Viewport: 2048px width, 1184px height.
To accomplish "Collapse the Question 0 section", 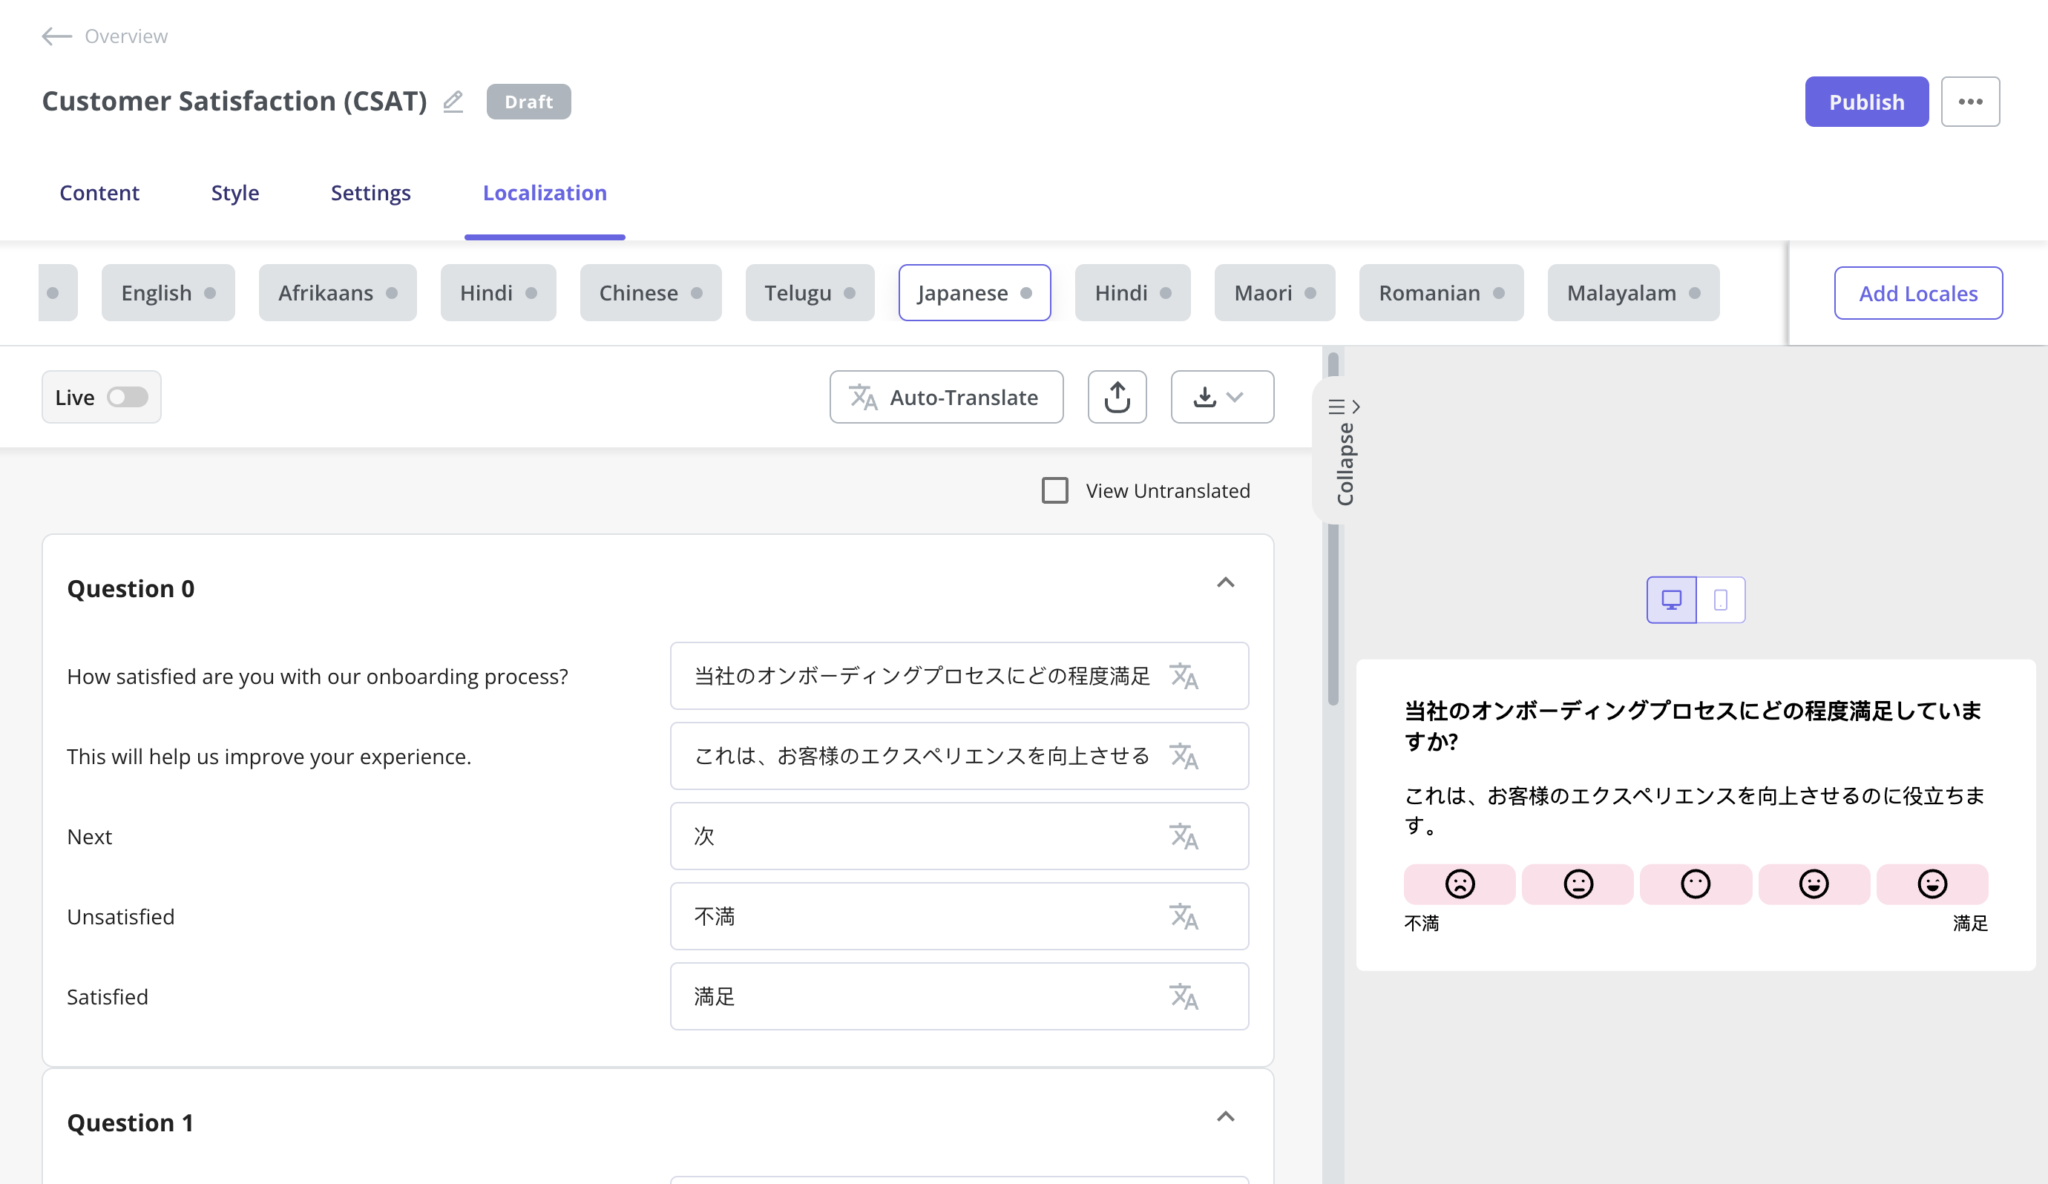I will (x=1226, y=582).
